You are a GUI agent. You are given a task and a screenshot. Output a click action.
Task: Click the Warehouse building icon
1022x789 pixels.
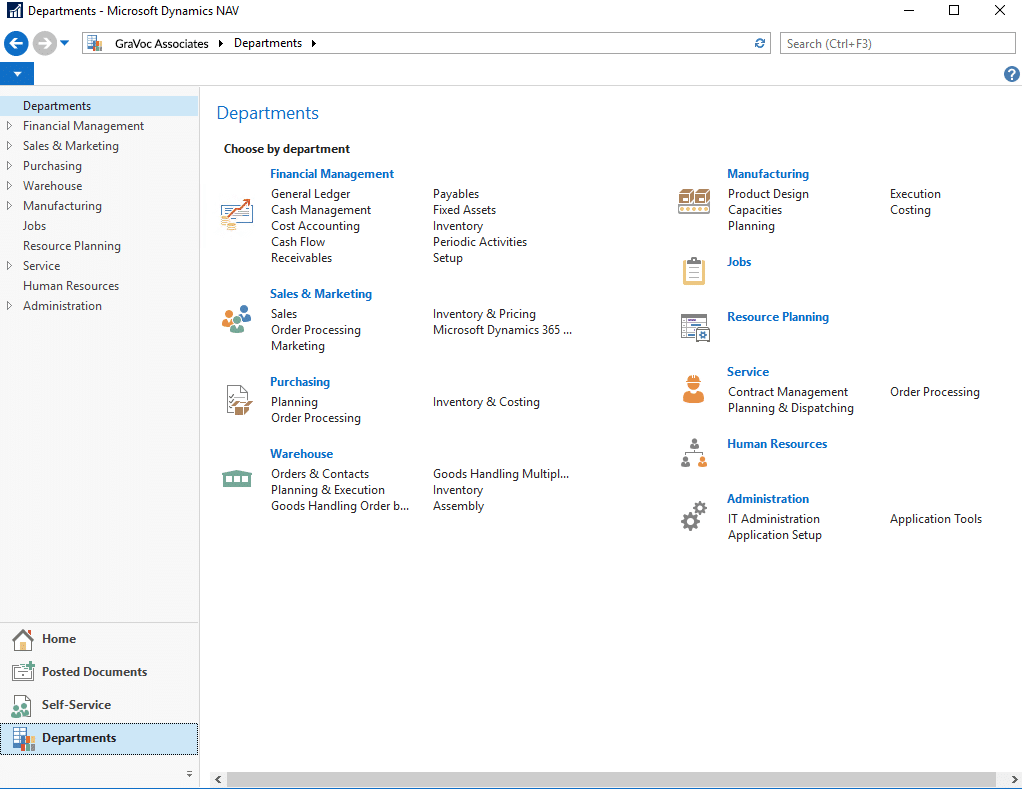click(237, 479)
